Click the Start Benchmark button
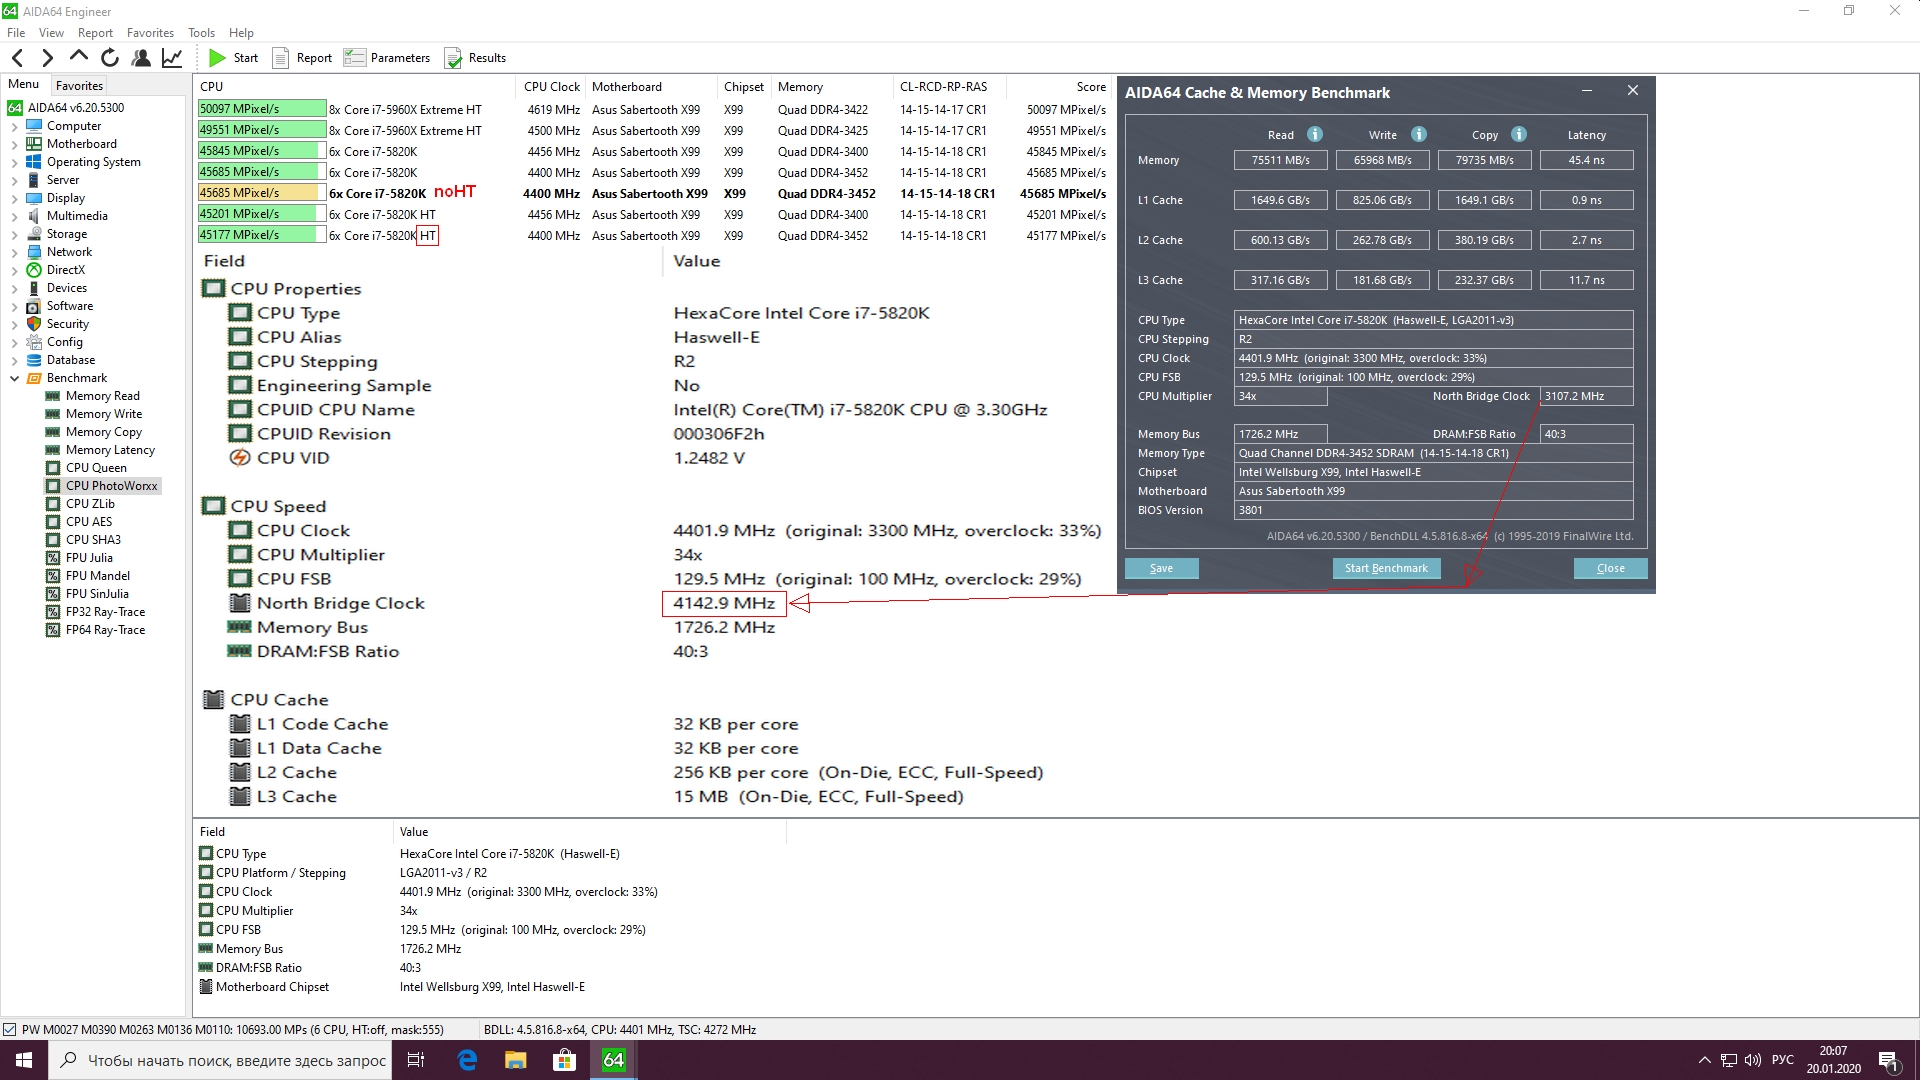Viewport: 1920px width, 1080px height. point(1385,568)
